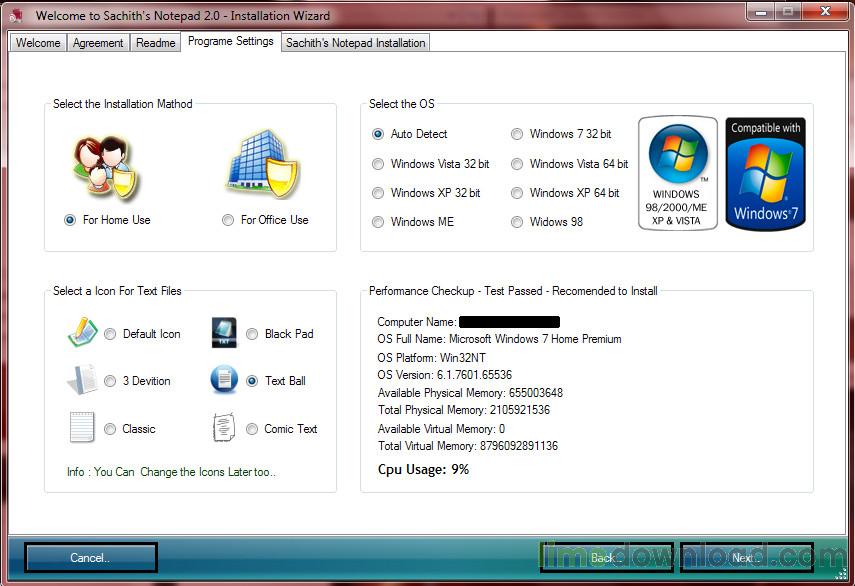The width and height of the screenshot is (855, 586).
Task: Click the Next button
Action: [x=746, y=557]
